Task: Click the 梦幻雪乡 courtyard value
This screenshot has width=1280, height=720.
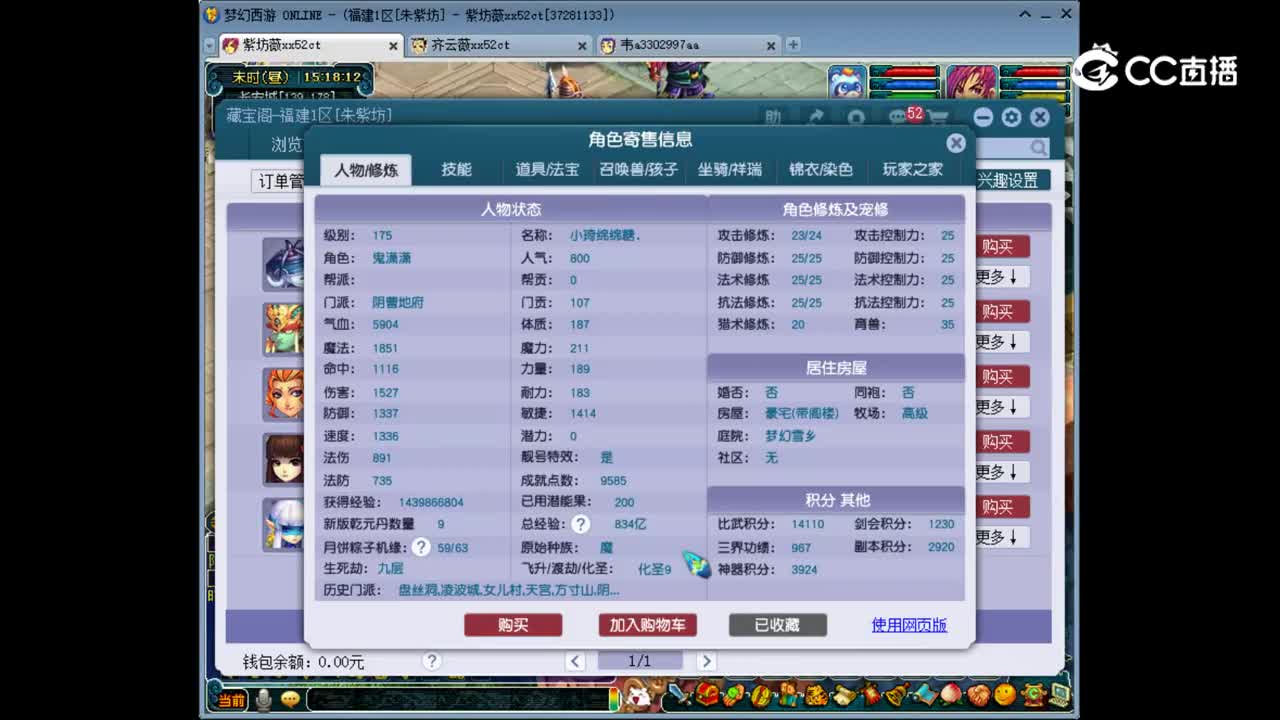Action: [791, 436]
